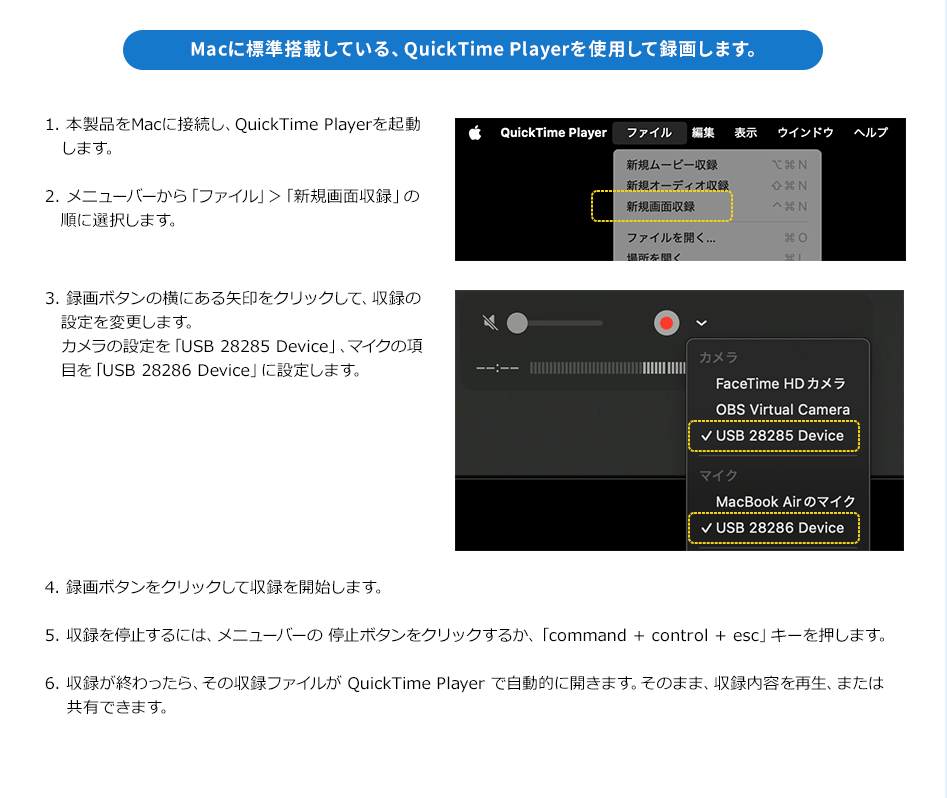The image size is (947, 798).
Task: Open the 編集 menu
Action: pyautogui.click(x=703, y=132)
